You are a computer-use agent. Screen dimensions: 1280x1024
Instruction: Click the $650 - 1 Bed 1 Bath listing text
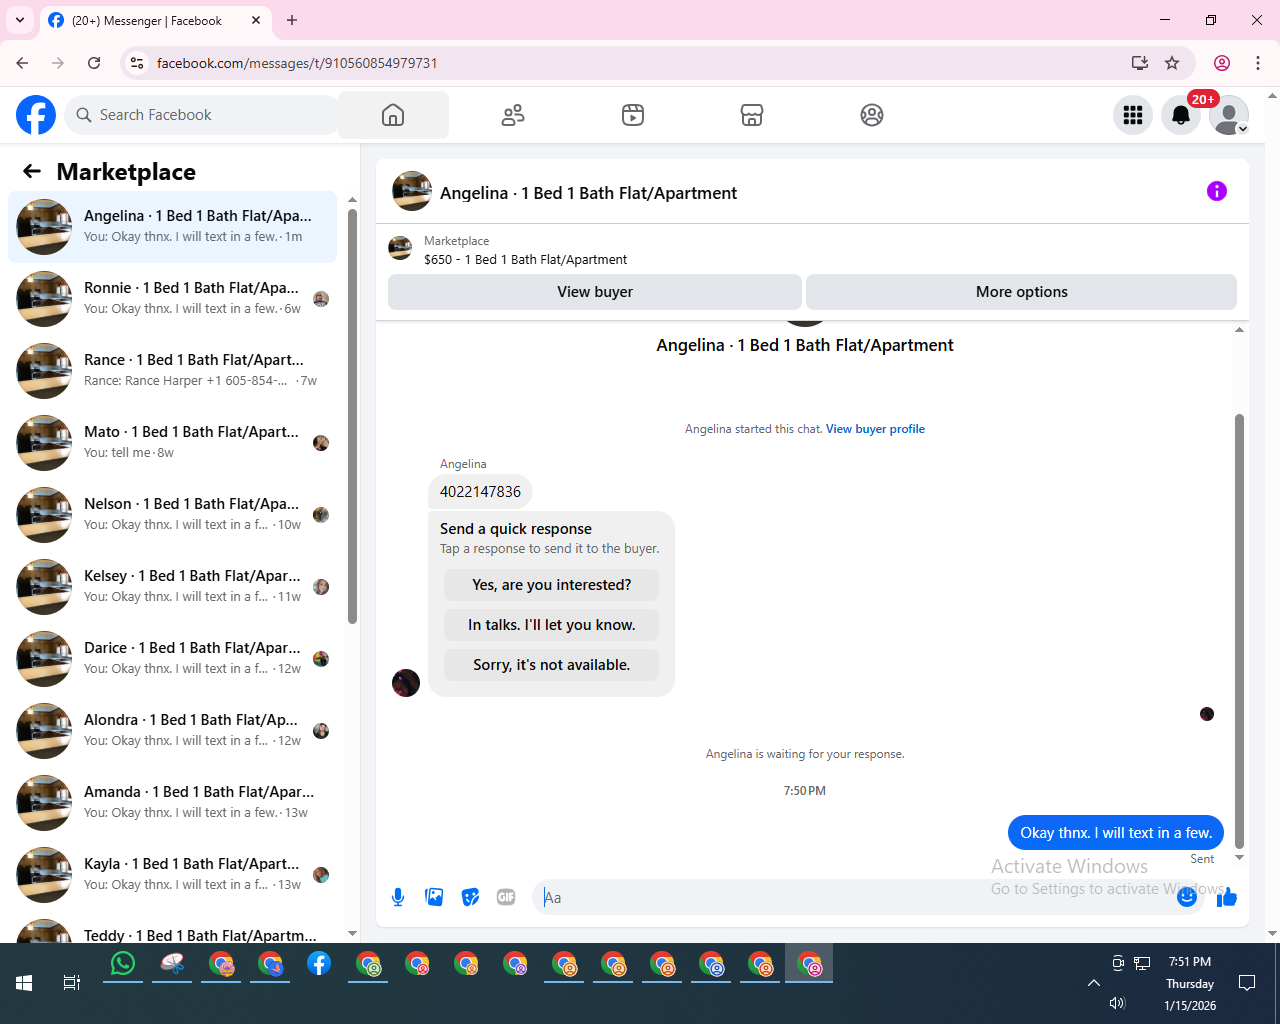point(526,259)
